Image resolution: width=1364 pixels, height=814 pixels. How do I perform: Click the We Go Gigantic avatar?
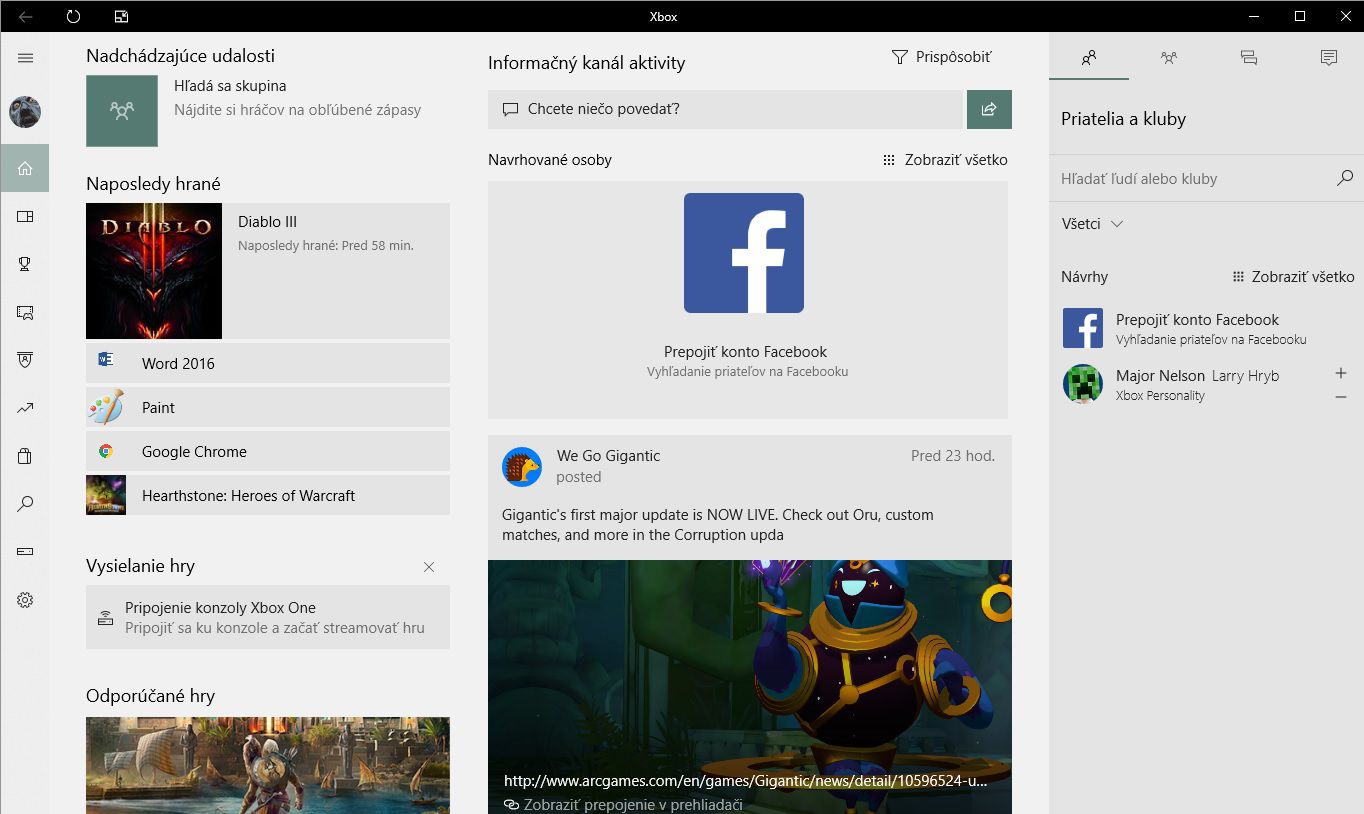522,467
